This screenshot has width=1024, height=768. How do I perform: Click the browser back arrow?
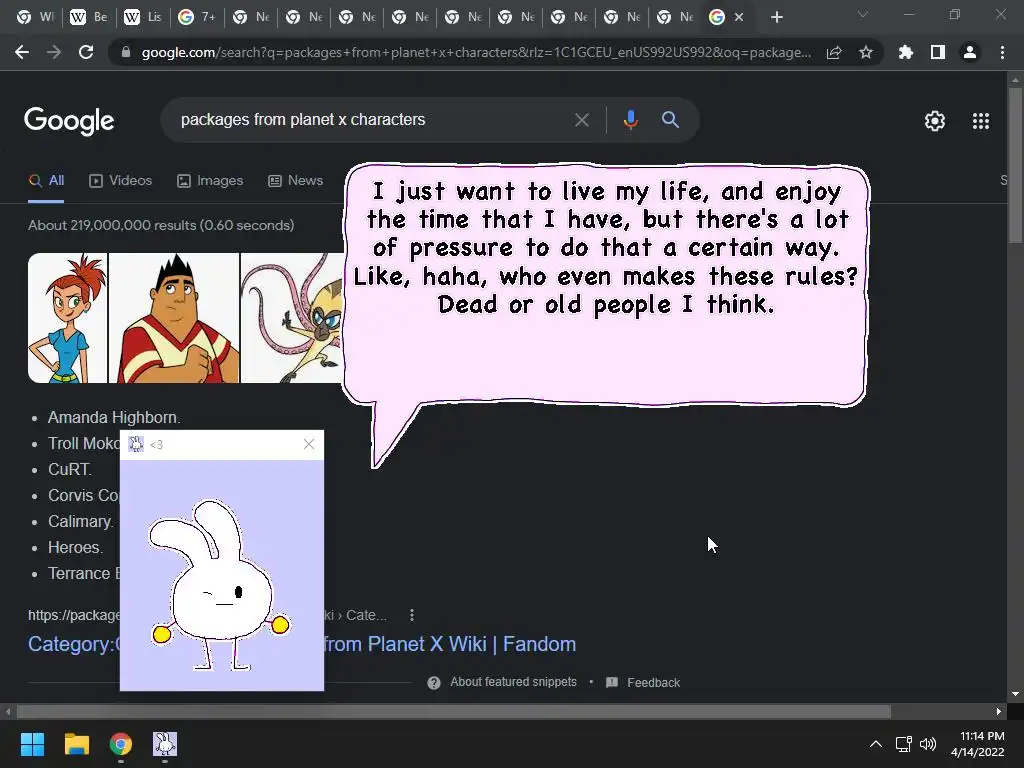click(22, 52)
